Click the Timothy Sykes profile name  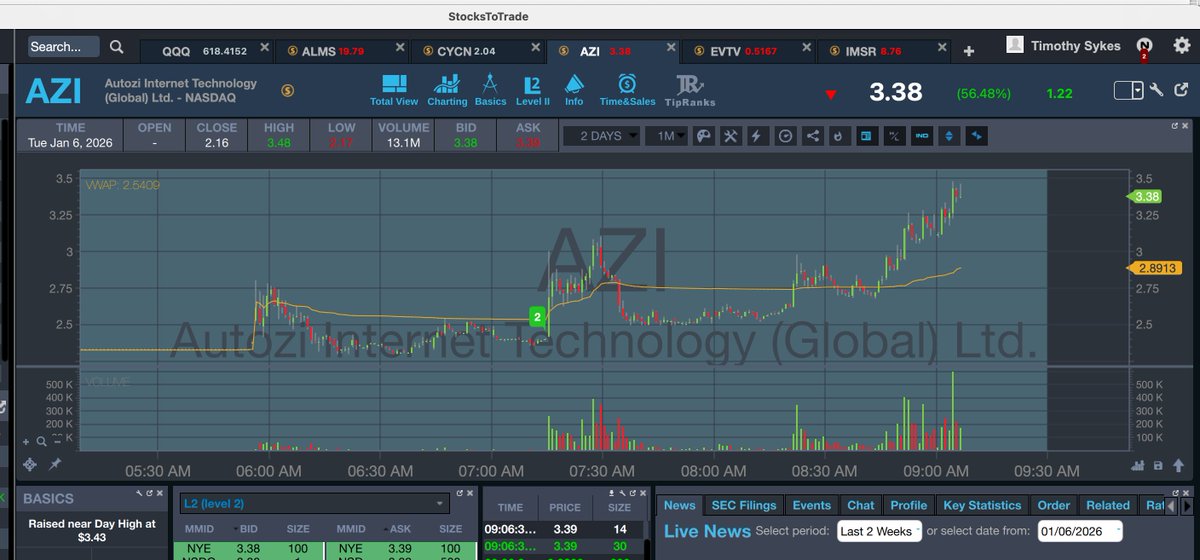tap(1076, 46)
